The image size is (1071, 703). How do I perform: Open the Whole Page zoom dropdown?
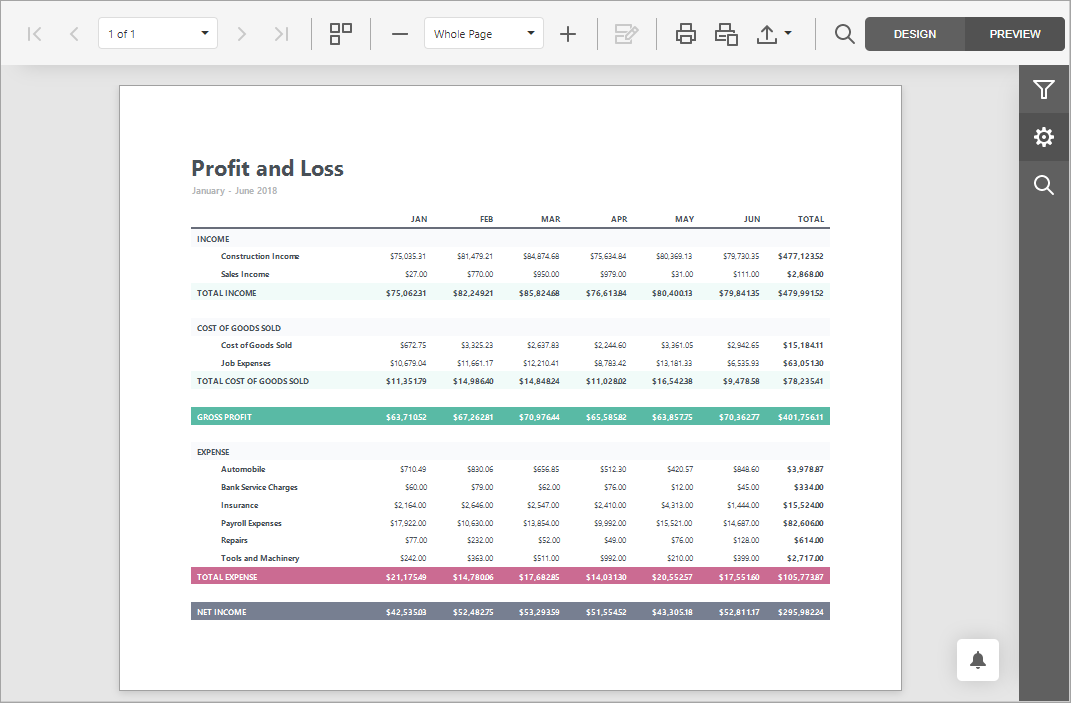(483, 33)
